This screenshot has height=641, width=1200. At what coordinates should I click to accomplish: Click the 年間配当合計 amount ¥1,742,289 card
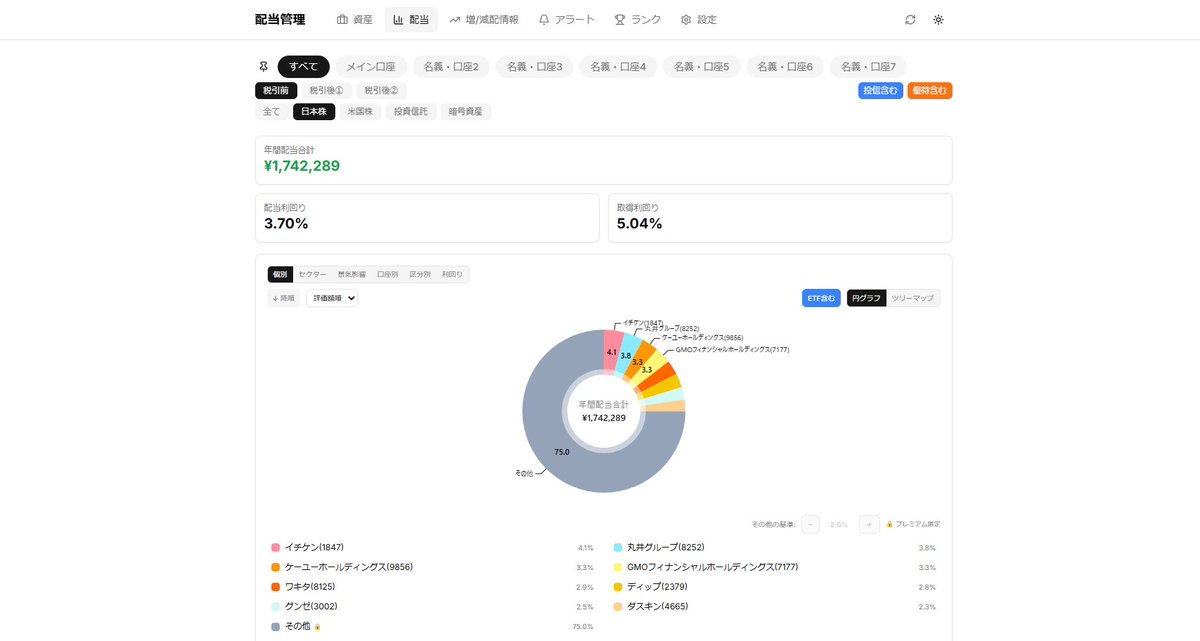604,160
